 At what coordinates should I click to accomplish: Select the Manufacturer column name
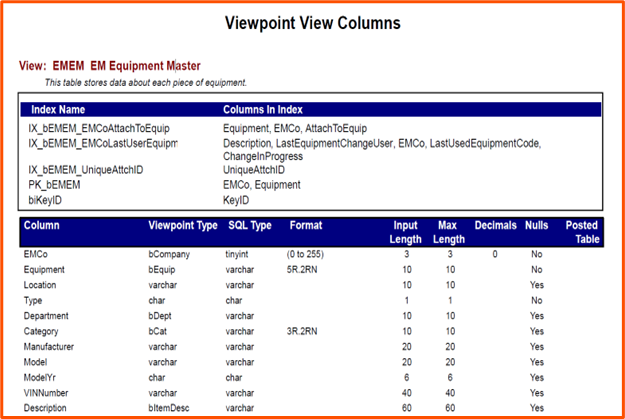(49, 346)
